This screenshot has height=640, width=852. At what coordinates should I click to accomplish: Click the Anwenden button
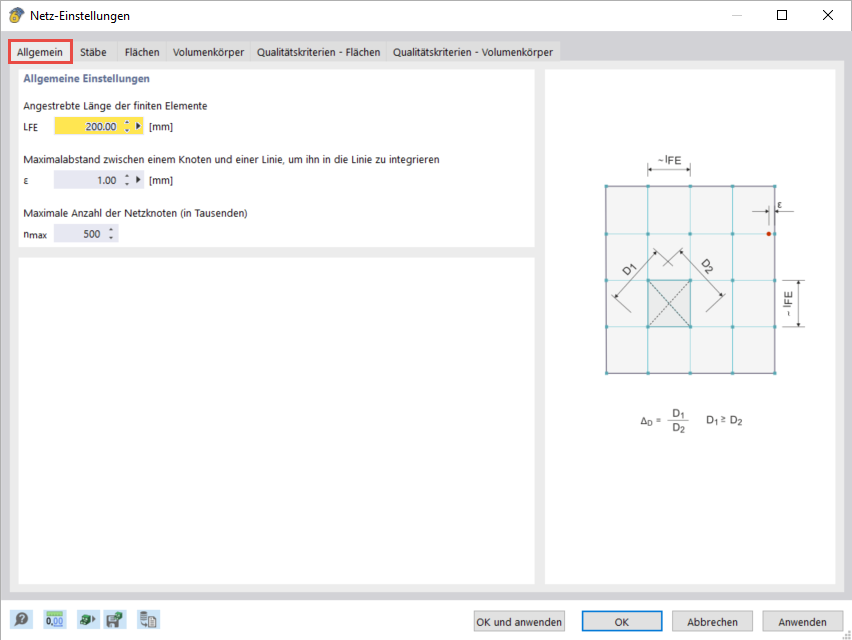[x=803, y=622]
